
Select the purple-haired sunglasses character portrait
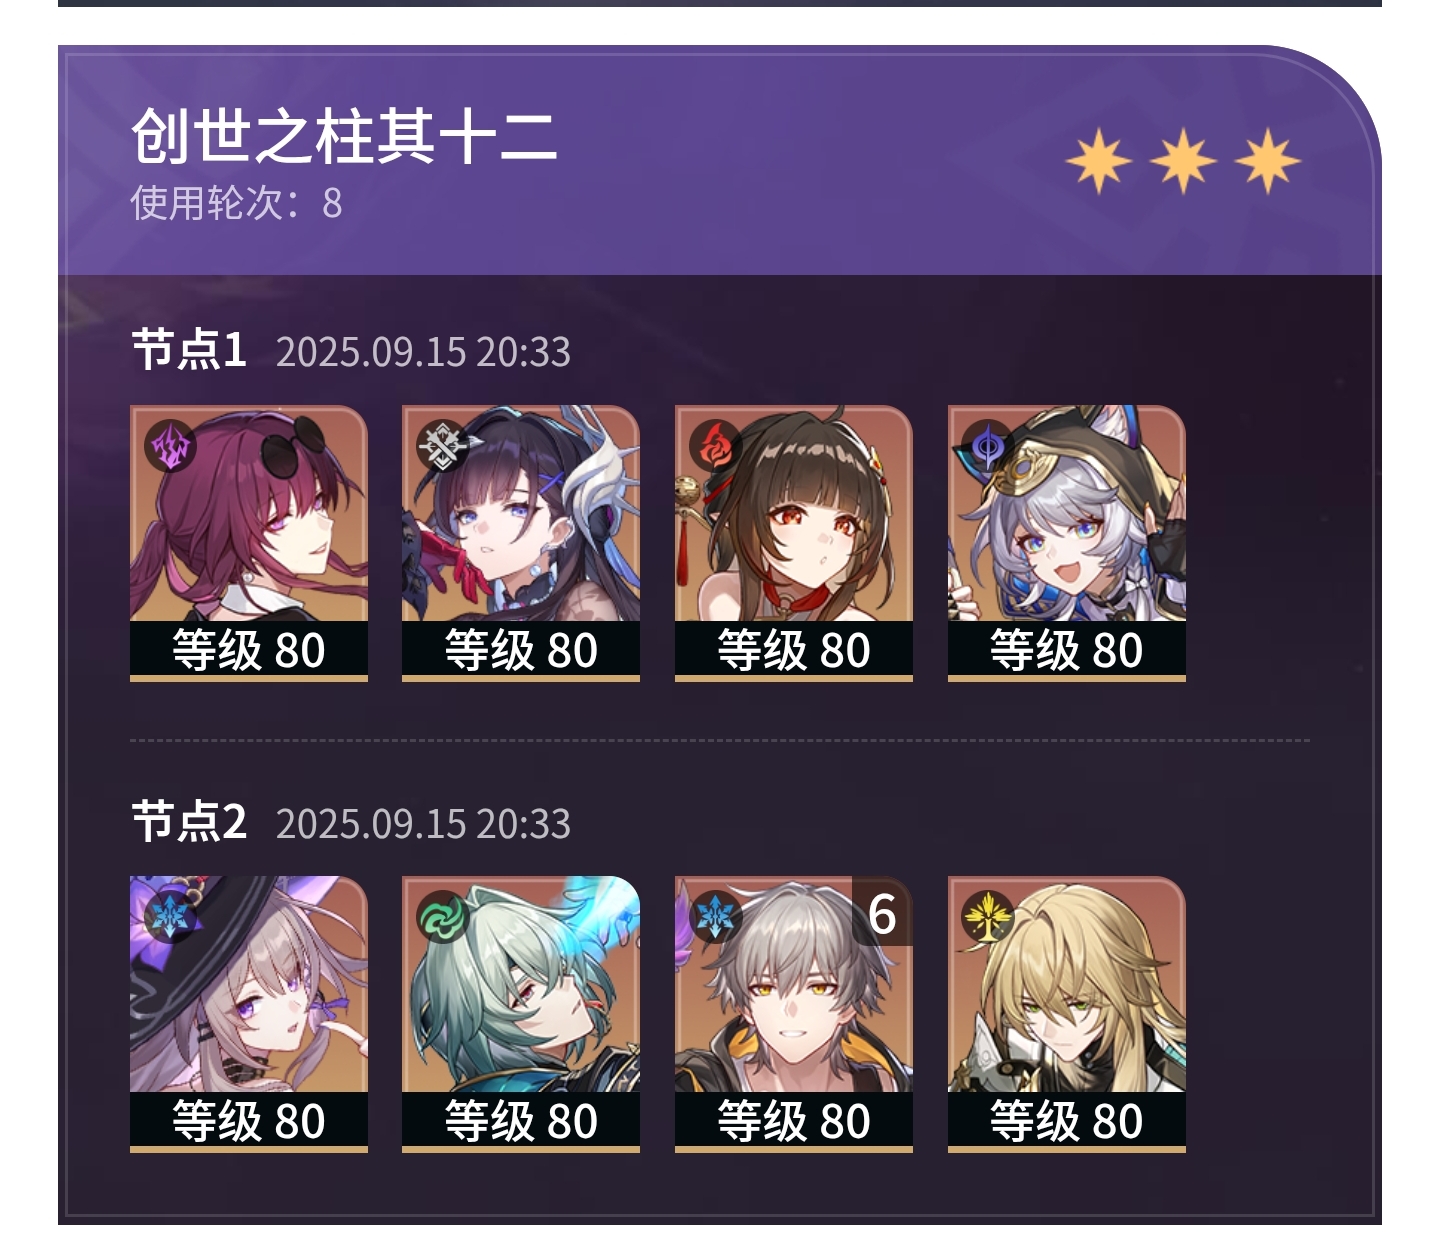pyautogui.click(x=249, y=543)
